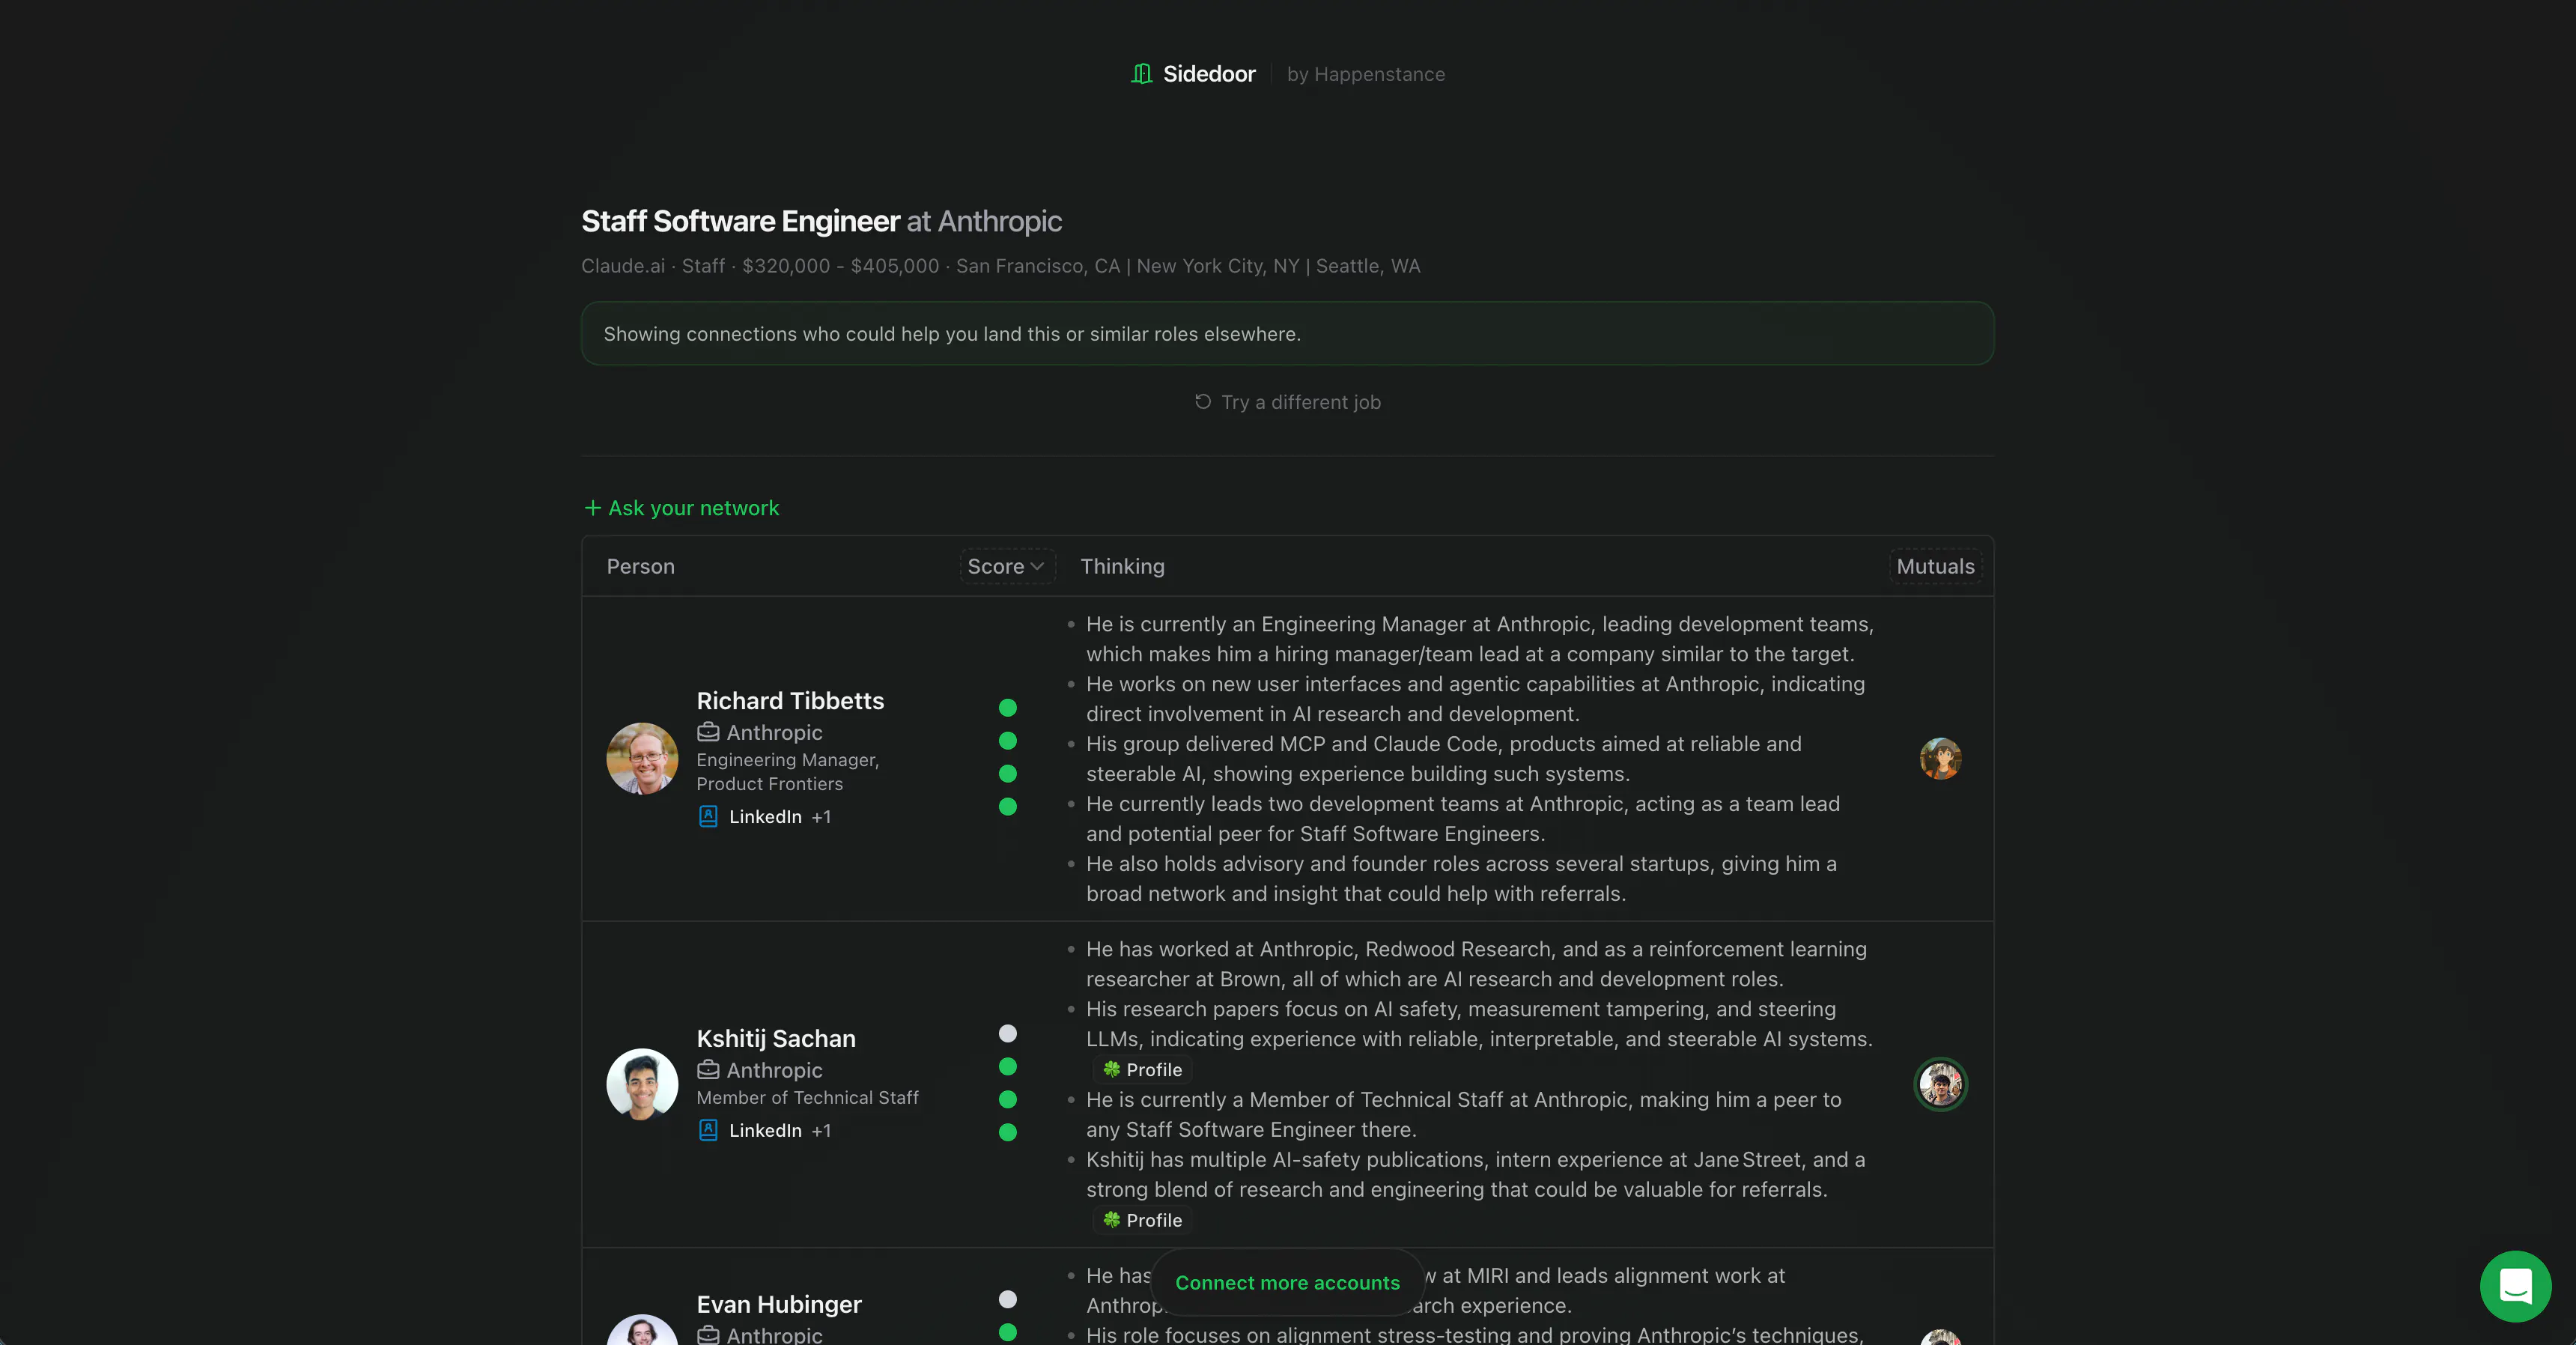The height and width of the screenshot is (1345, 2576).
Task: Open the chat support bubble icon
Action: pyautogui.click(x=2515, y=1286)
